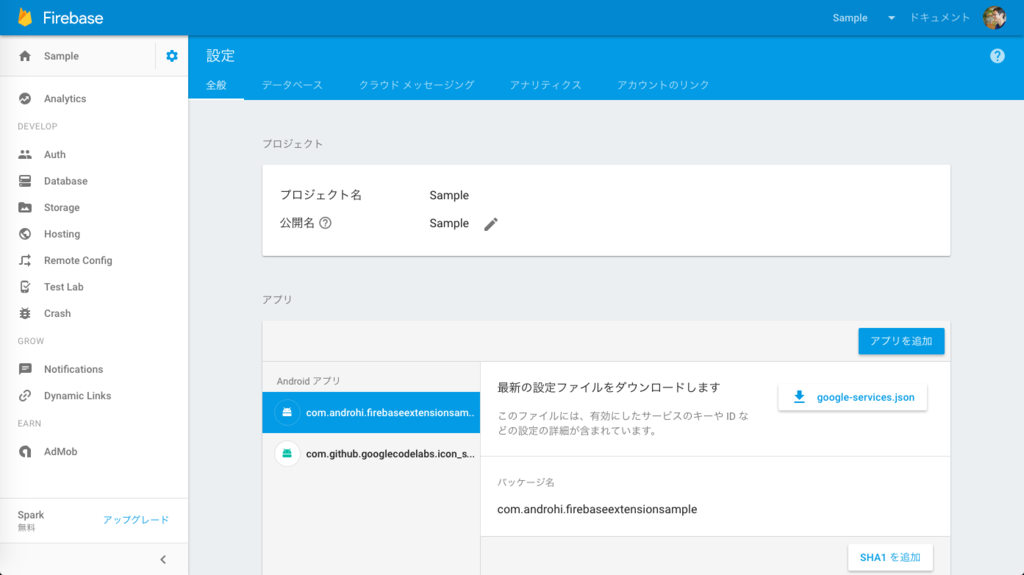Click the Storage folder icon
The image size is (1024, 575).
(x=25, y=208)
